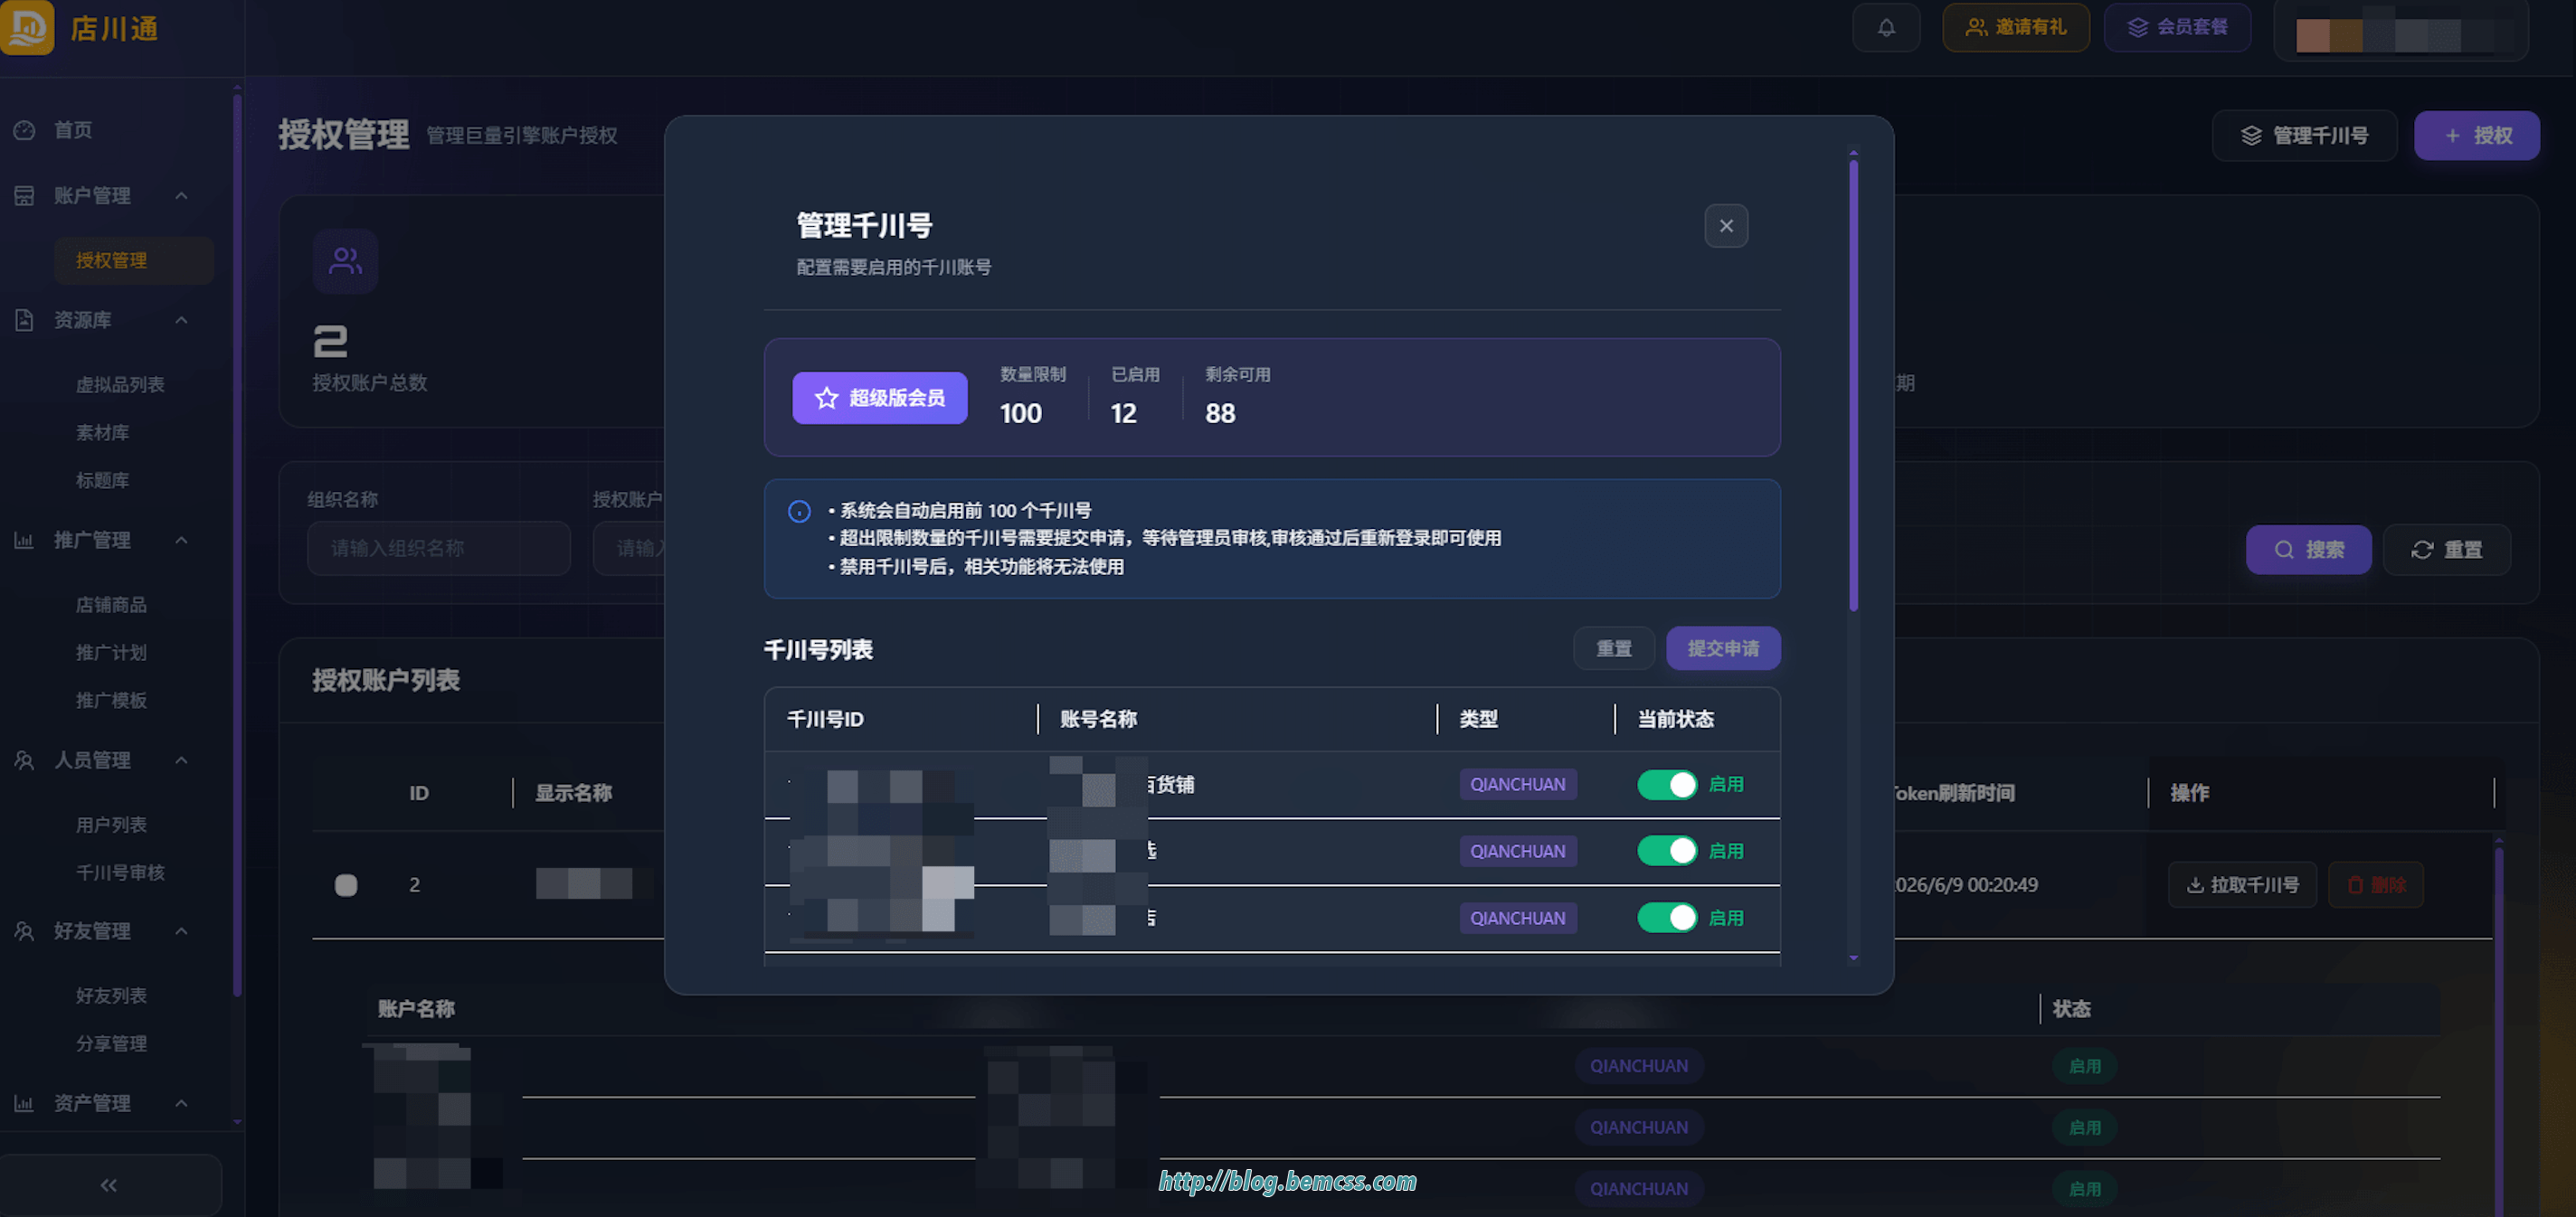Image resolution: width=2576 pixels, height=1217 pixels.
Task: Click the 账号名称 column header
Action: (1098, 720)
